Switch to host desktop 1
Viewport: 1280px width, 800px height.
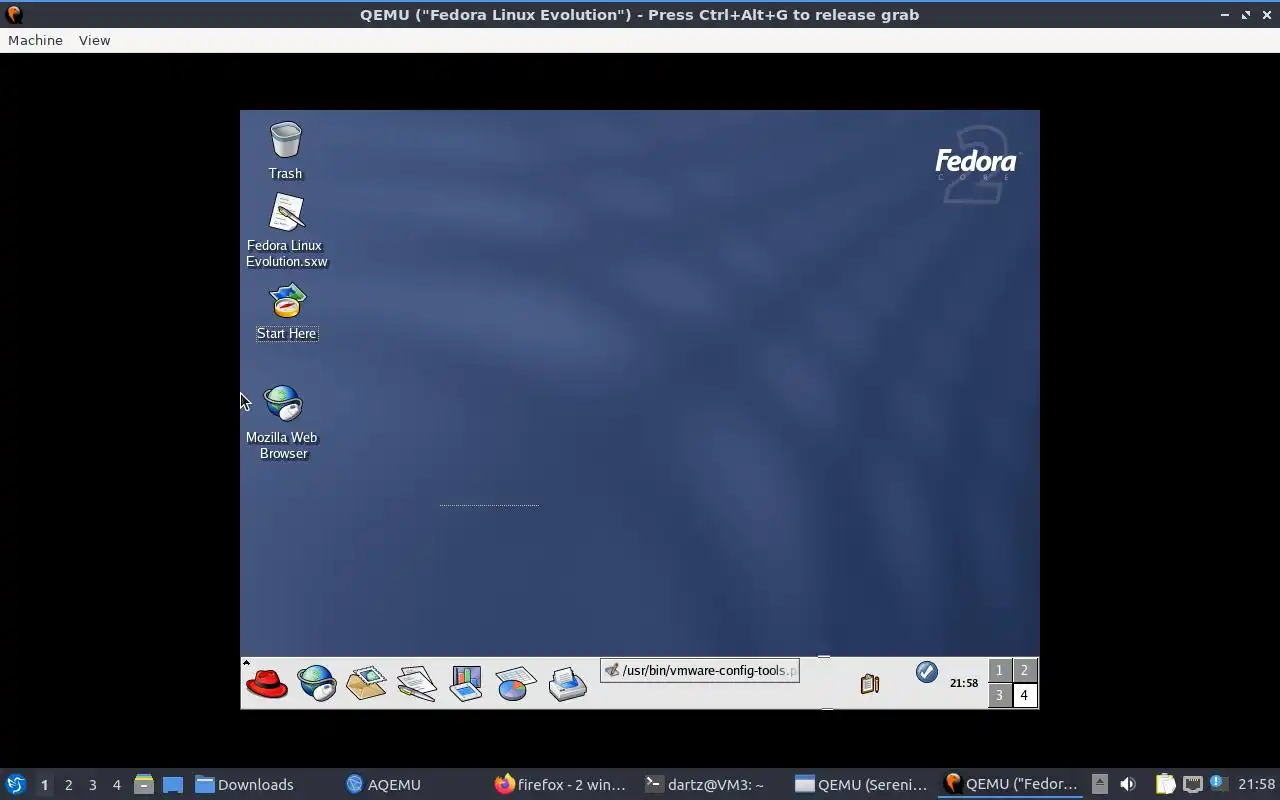44,785
